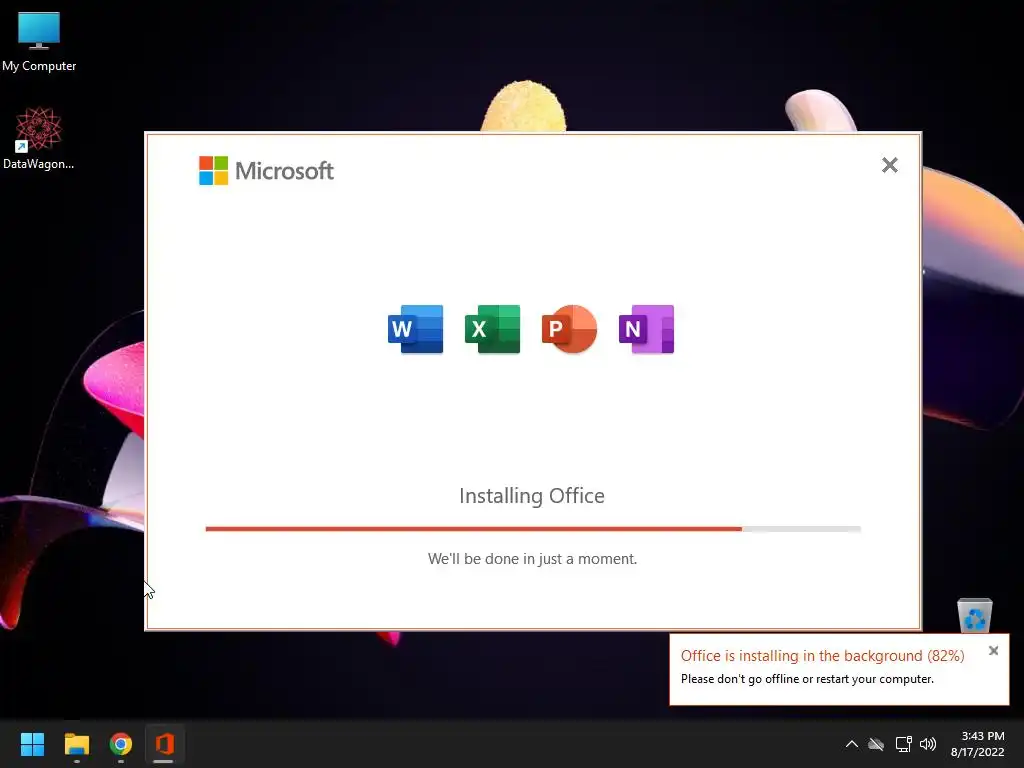Click the cloud sync tray icon
Image resolution: width=1024 pixels, height=768 pixels.
pyautogui.click(x=876, y=744)
